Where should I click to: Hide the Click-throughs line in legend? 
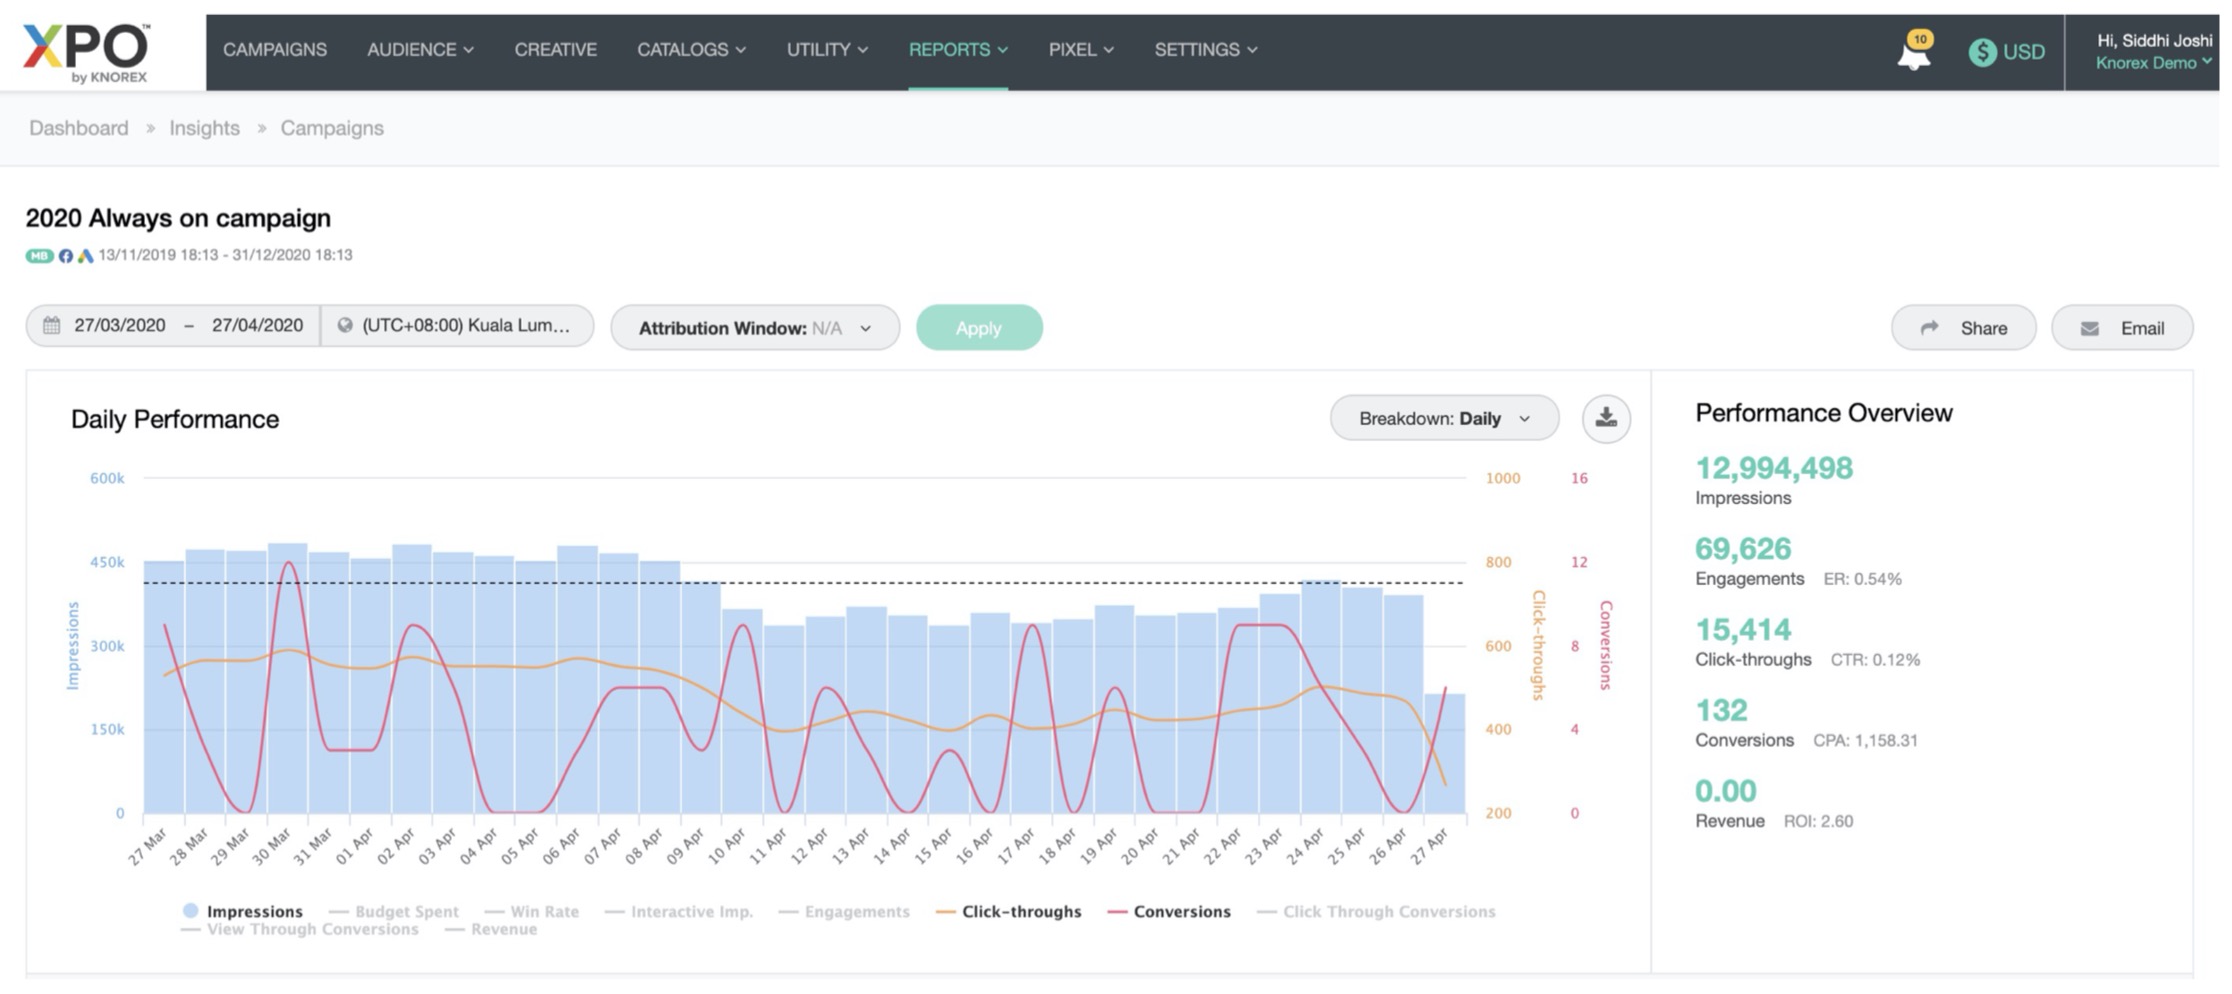[x=1009, y=912]
